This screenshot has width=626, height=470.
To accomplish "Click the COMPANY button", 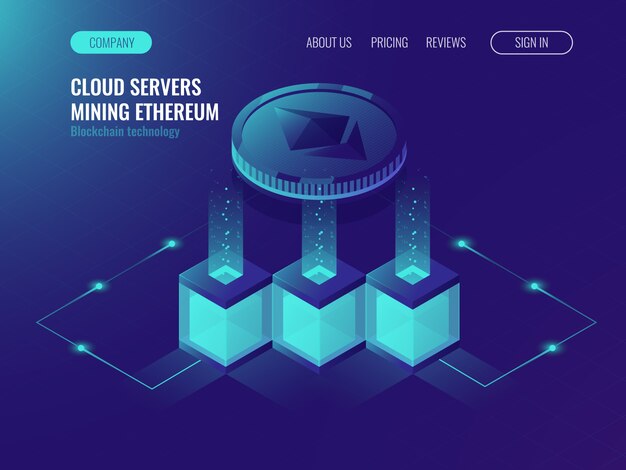I will click(x=111, y=42).
